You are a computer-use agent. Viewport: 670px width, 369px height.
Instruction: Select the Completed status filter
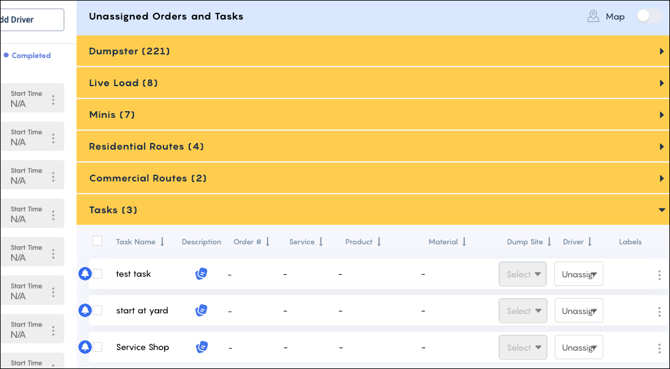tap(27, 56)
